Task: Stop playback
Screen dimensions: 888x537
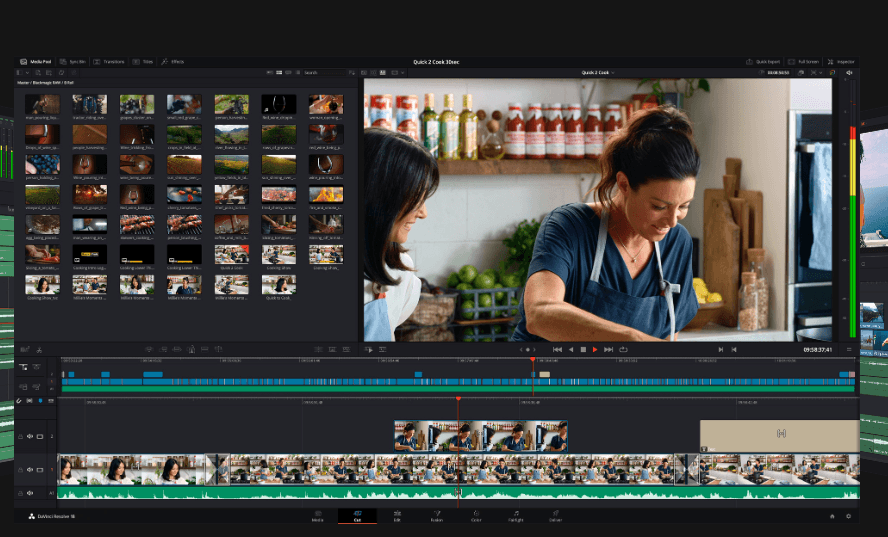Action: tap(583, 350)
